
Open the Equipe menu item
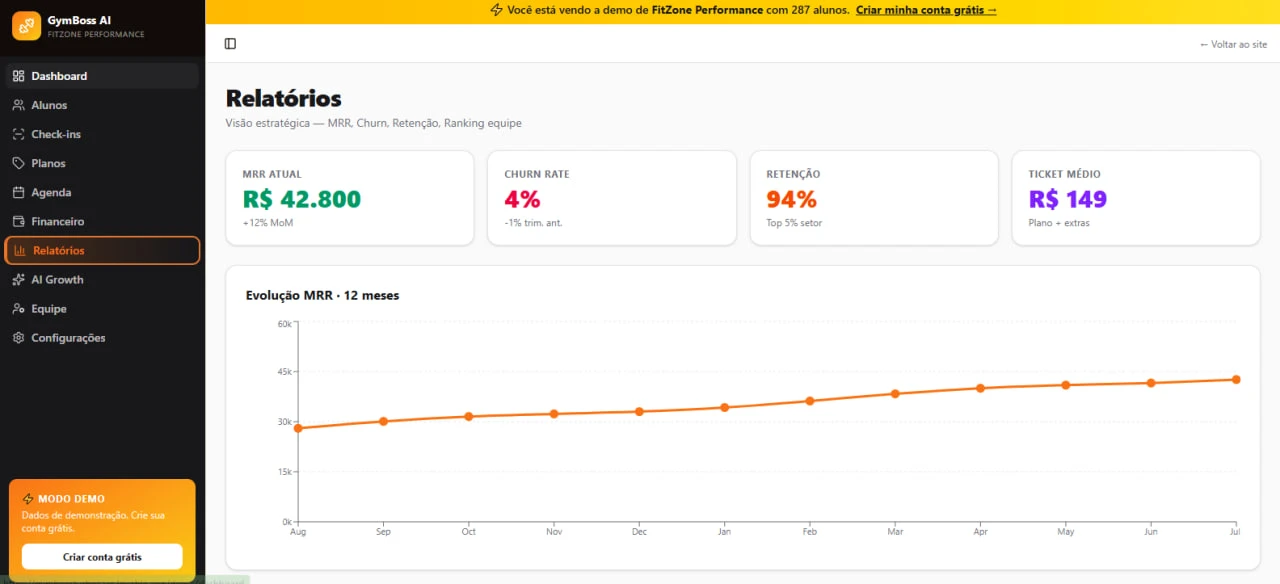tap(102, 309)
